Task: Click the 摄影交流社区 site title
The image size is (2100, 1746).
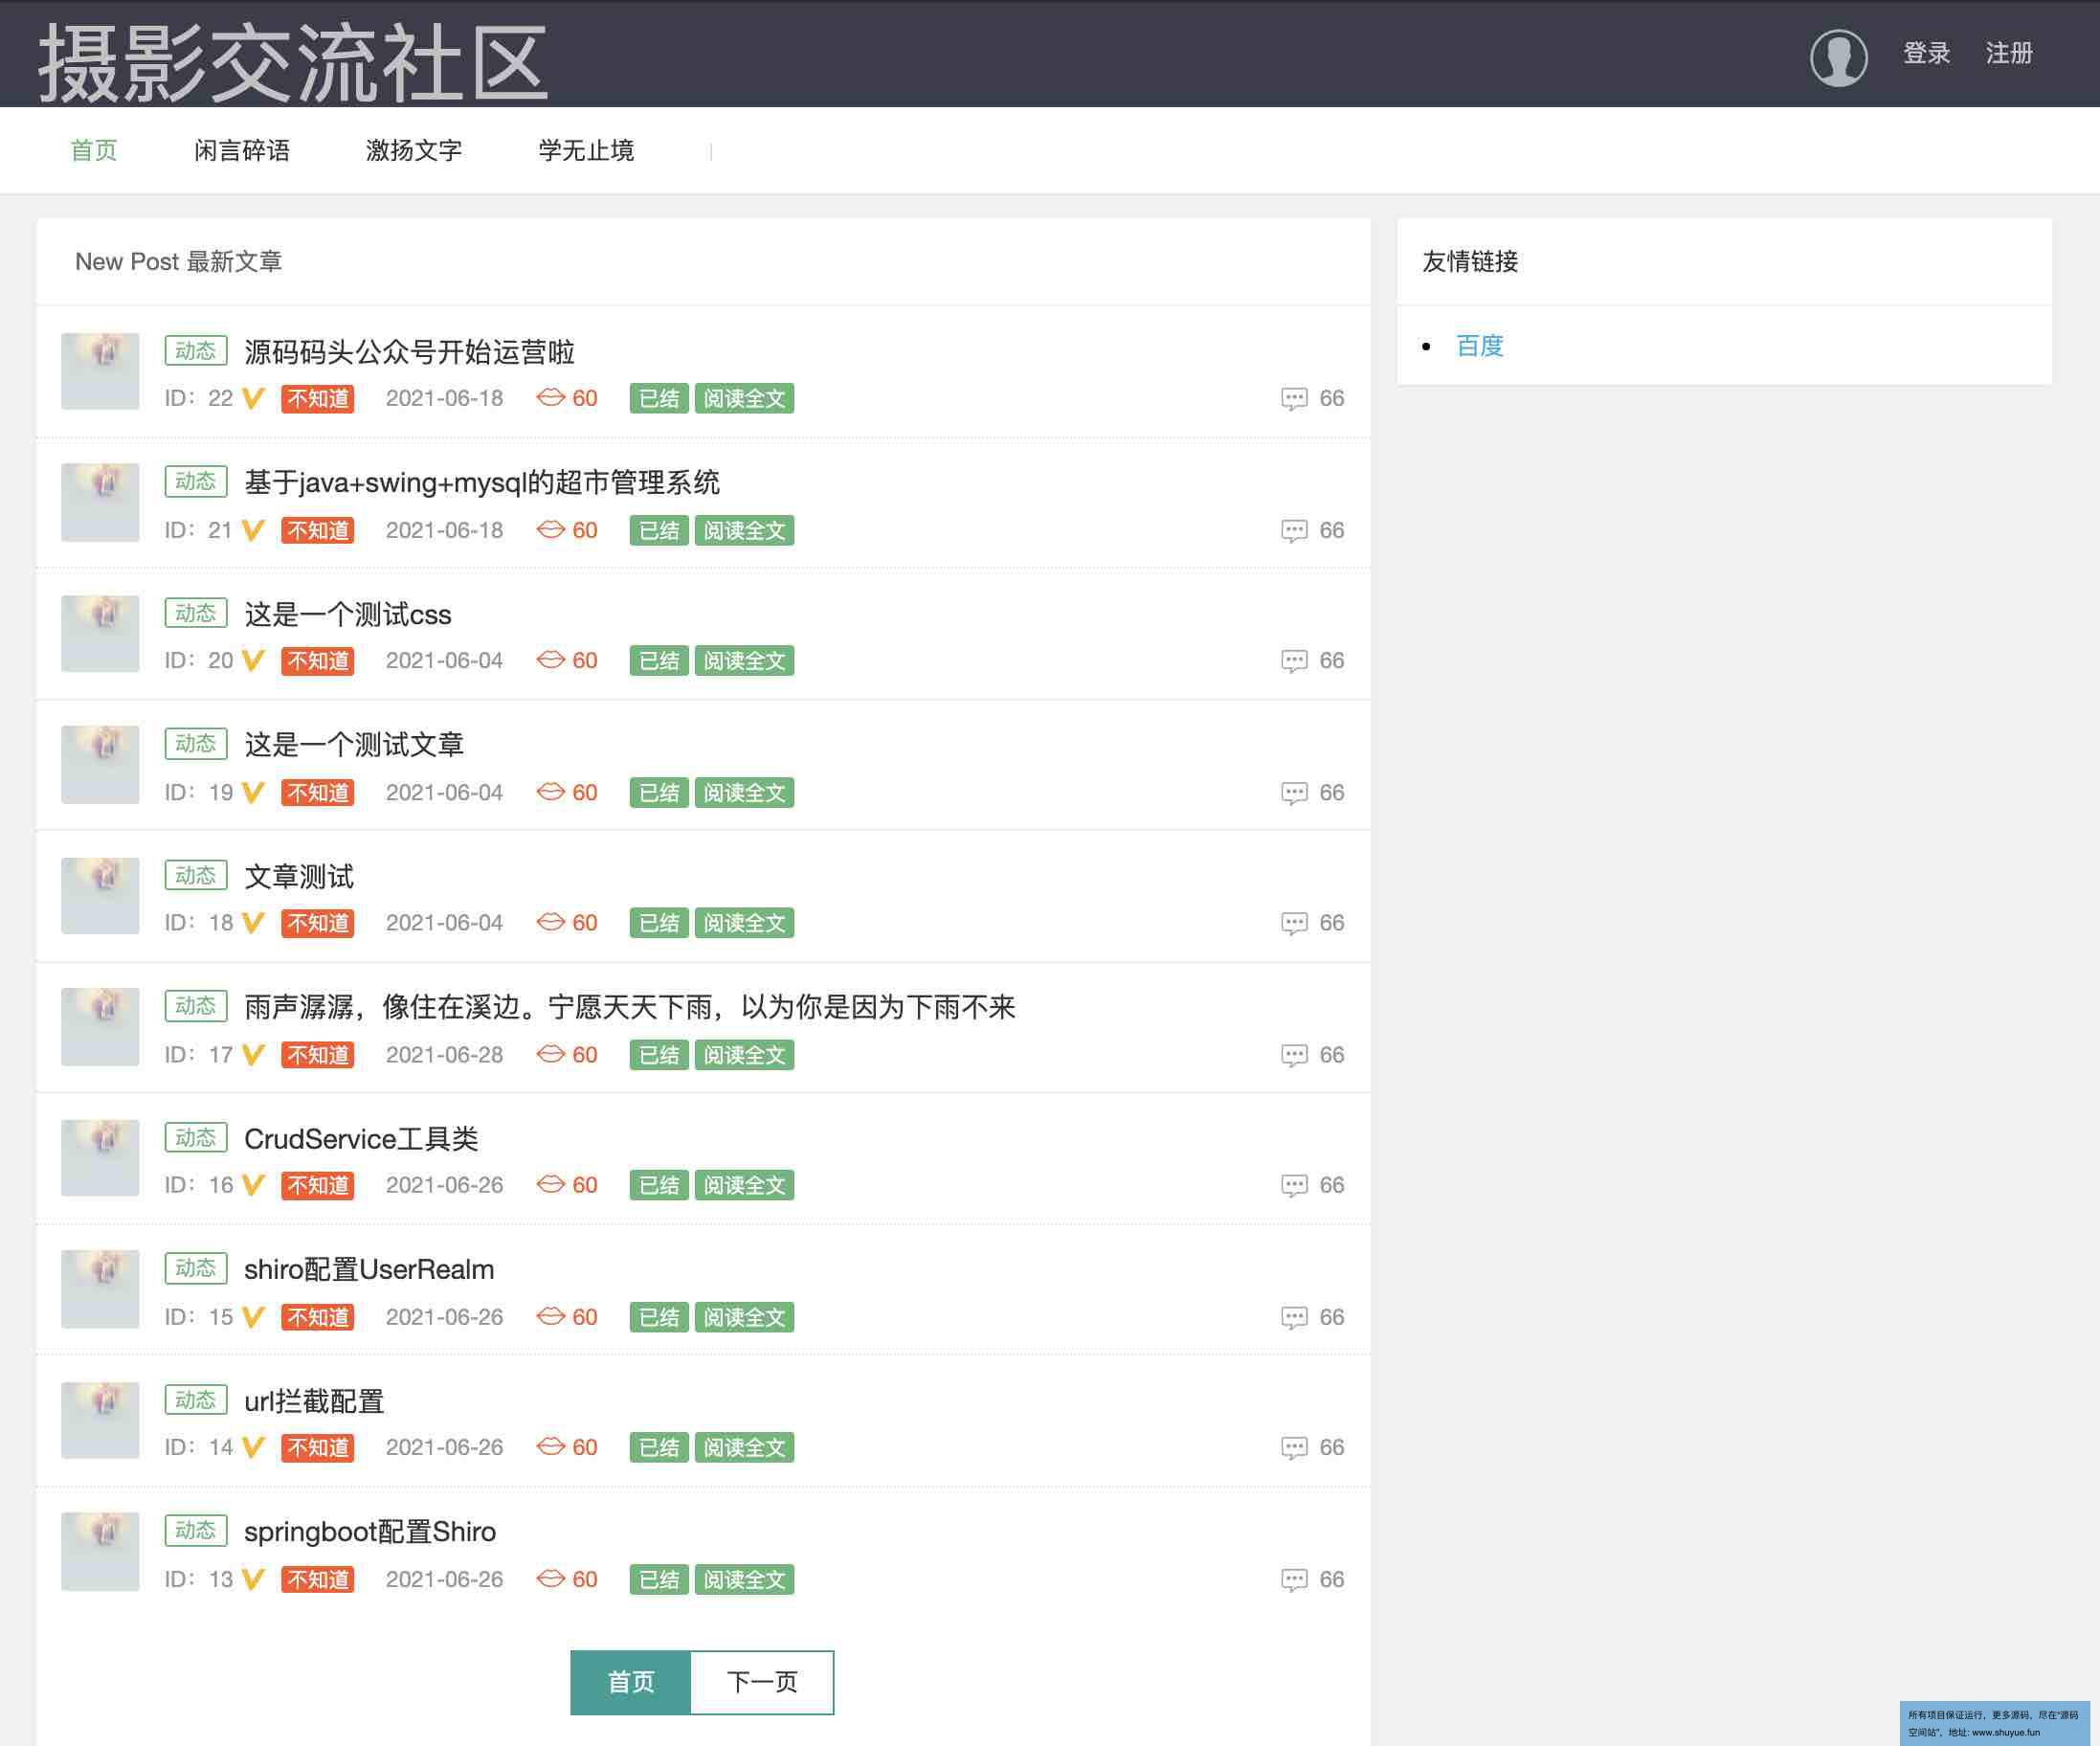Action: 293,62
